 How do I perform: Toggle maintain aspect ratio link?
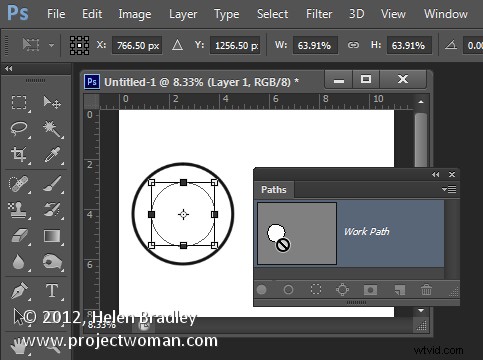tap(353, 45)
